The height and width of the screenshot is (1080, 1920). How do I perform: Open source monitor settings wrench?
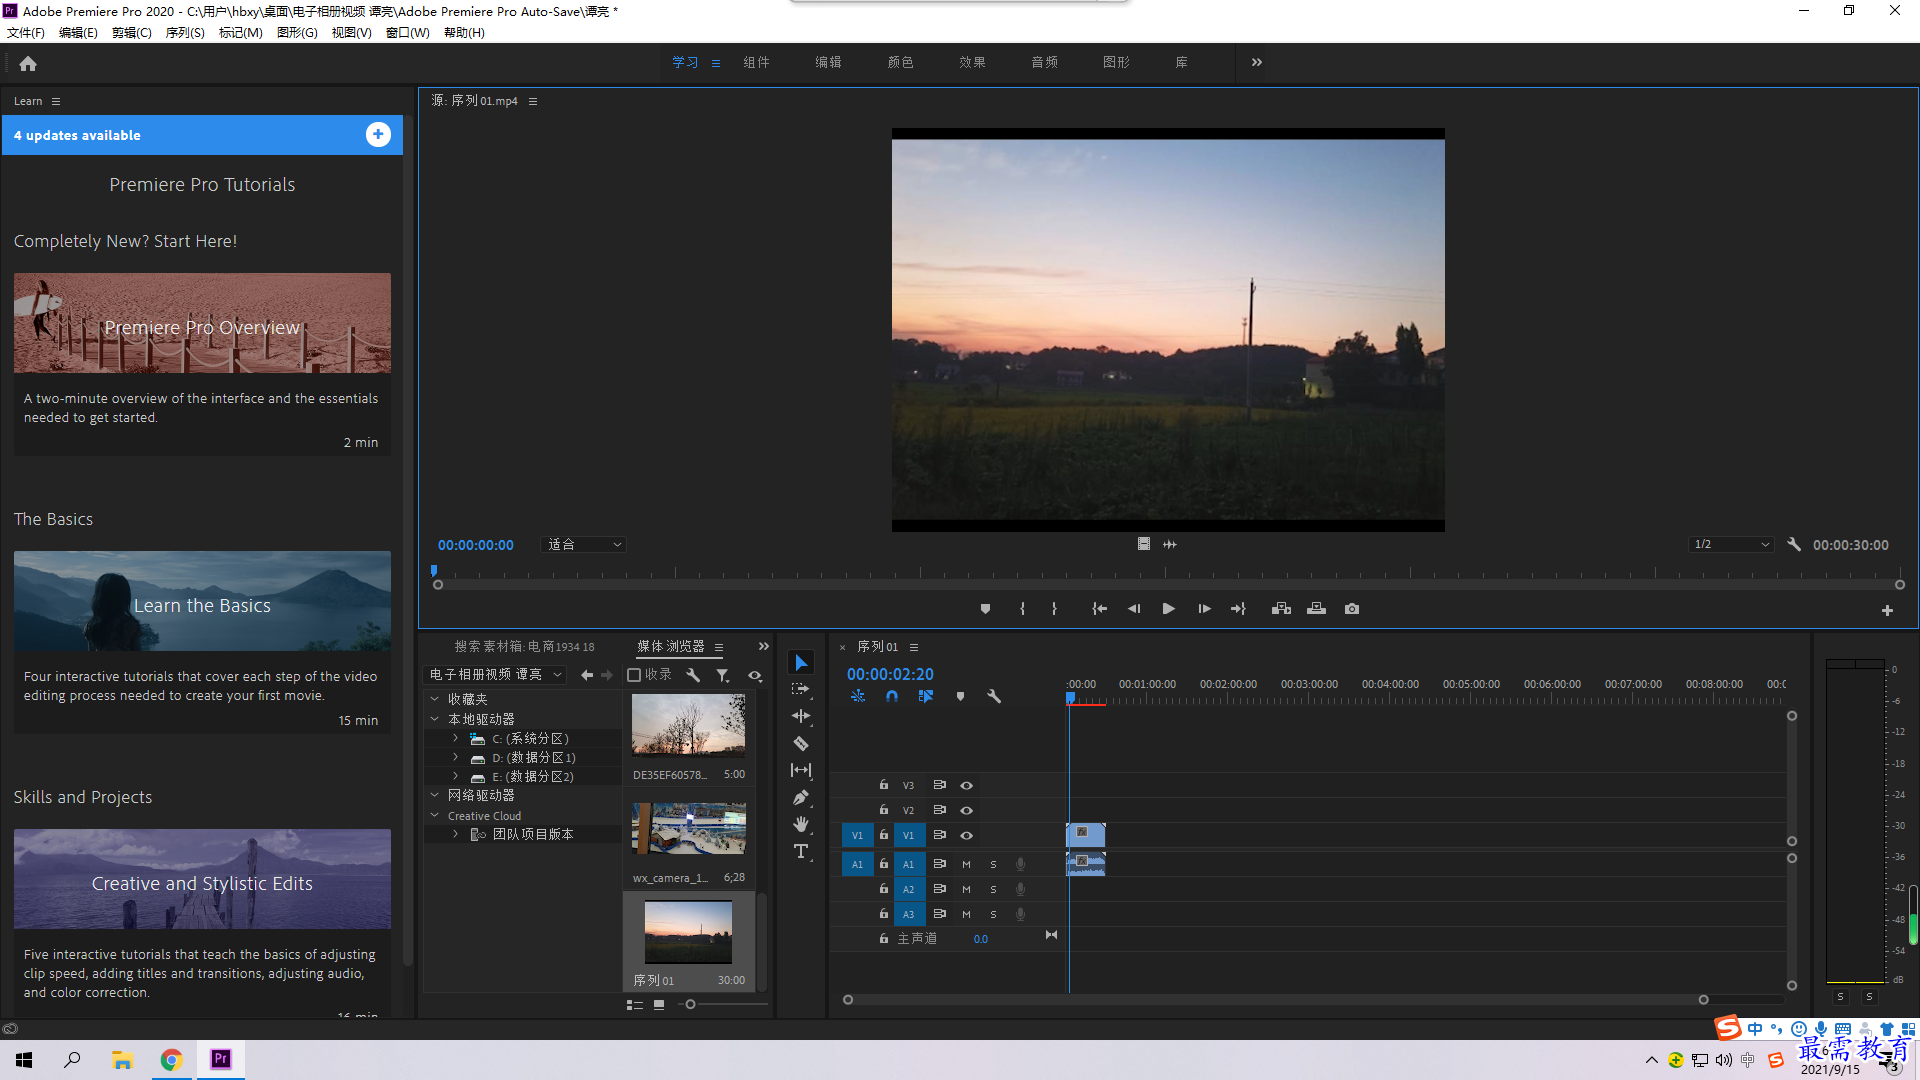1794,545
